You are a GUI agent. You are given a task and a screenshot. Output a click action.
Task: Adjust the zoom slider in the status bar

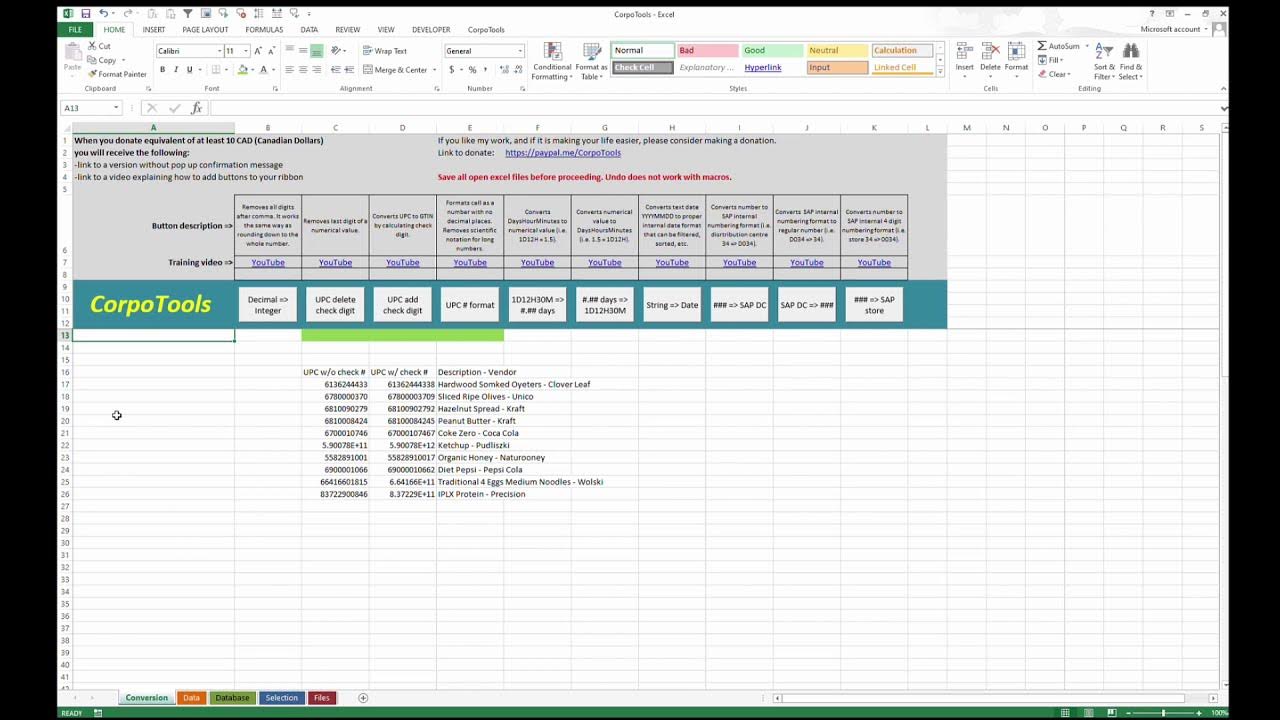tap(1163, 713)
